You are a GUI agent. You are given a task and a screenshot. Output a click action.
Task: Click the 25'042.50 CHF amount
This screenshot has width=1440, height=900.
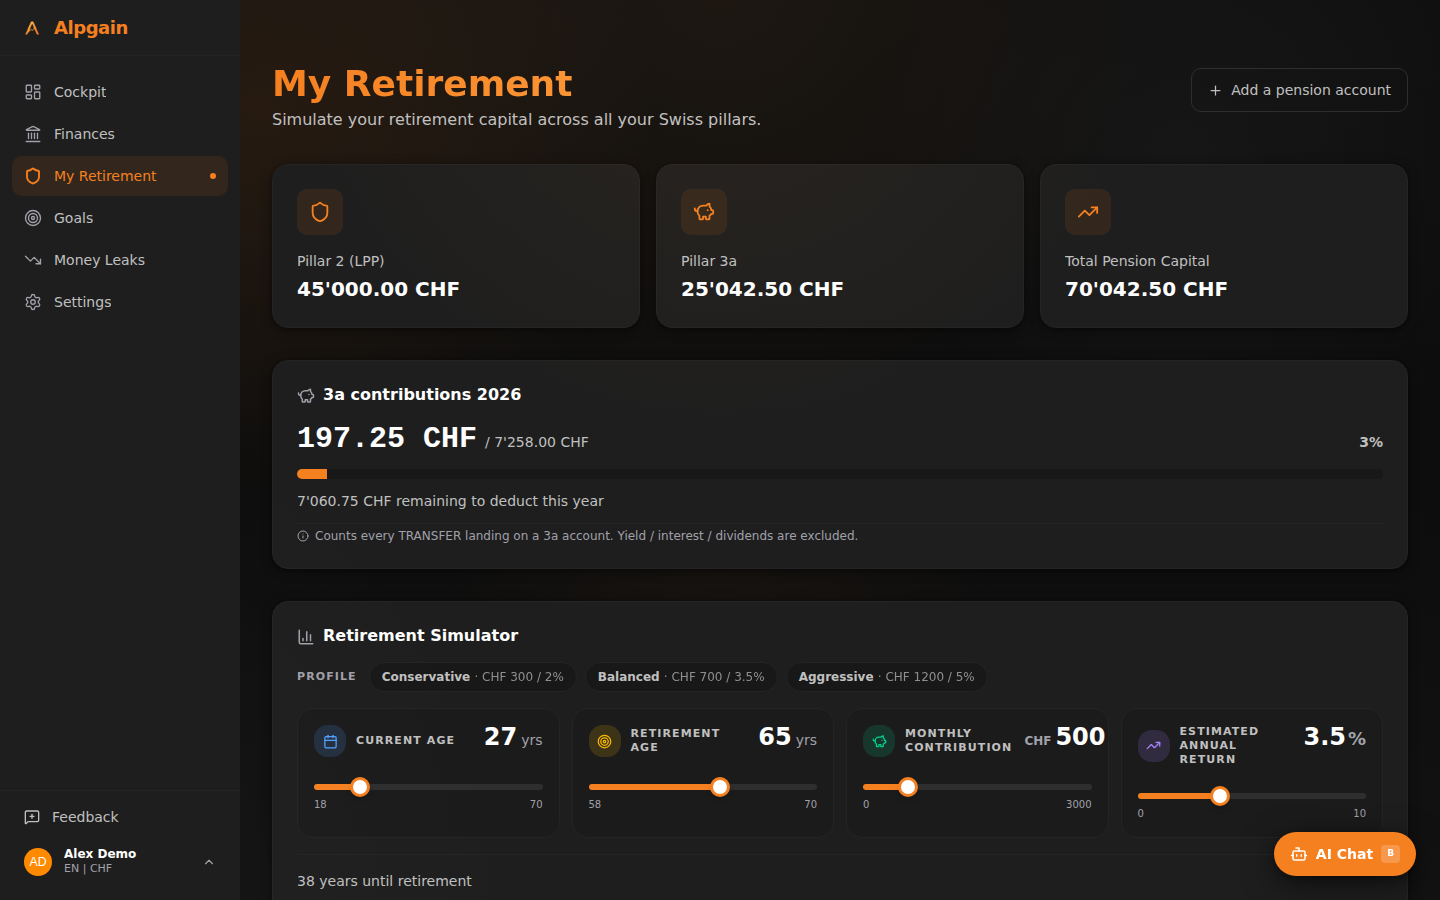point(762,289)
